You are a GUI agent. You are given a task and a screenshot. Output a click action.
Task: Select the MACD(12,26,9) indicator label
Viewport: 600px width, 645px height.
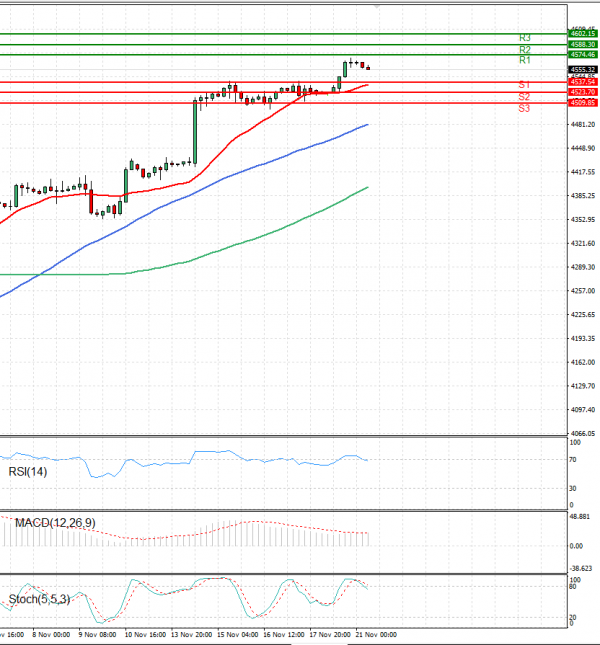55,523
